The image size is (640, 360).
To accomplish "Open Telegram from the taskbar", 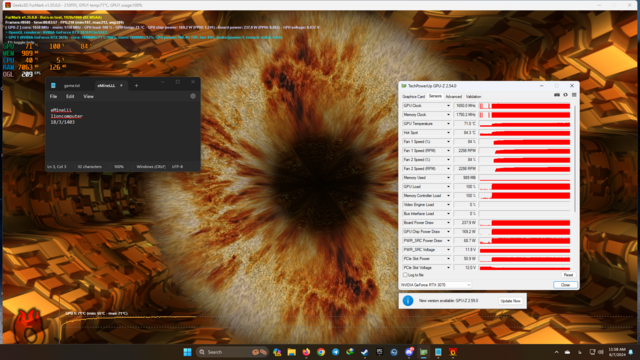I will (336, 352).
